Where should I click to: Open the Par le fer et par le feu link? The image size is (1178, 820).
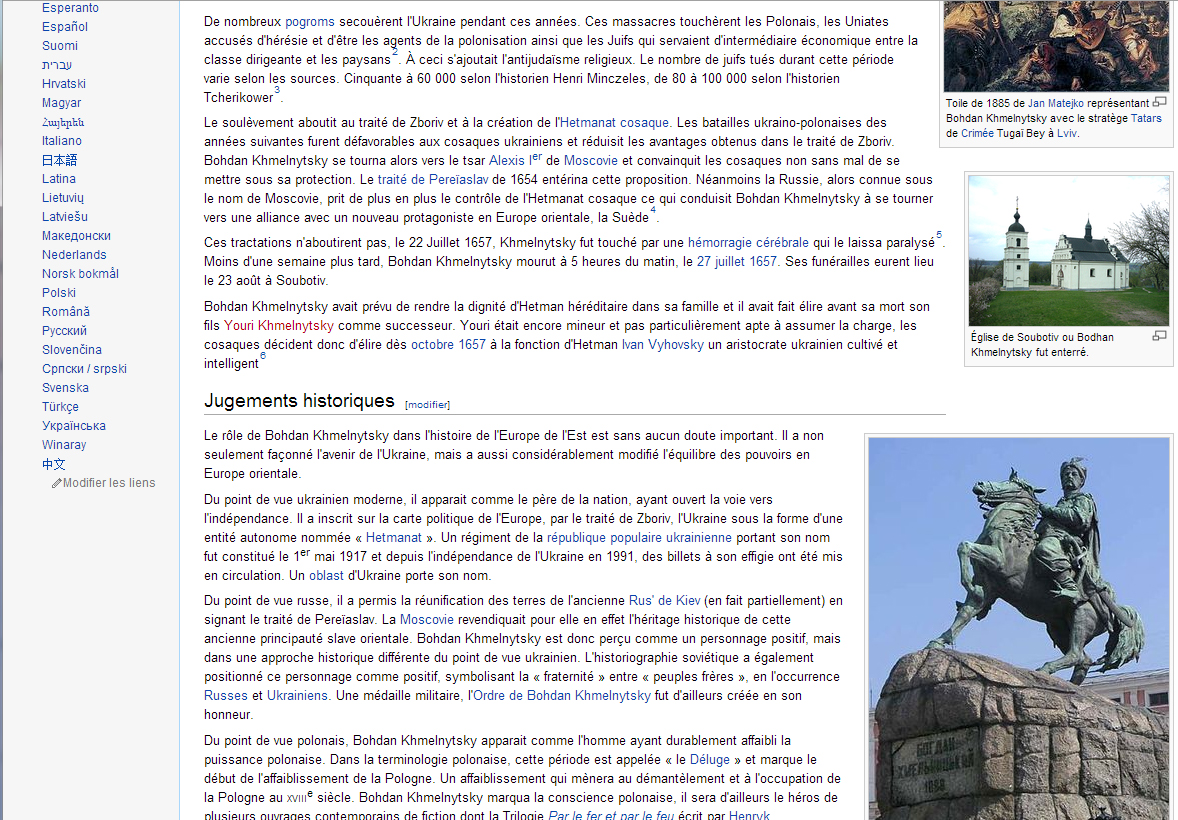click(x=611, y=815)
